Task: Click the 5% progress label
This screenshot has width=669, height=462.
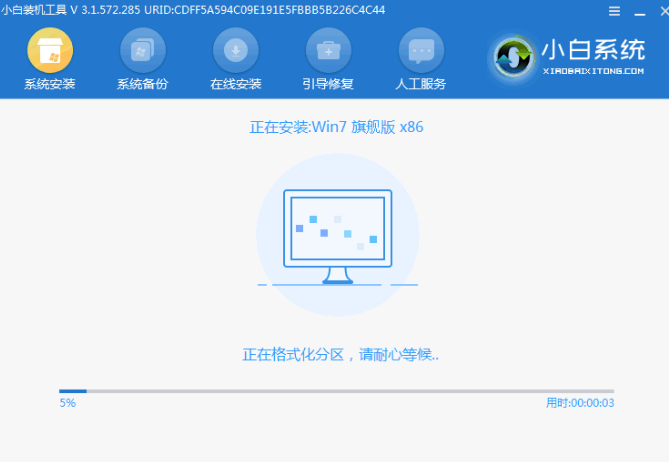Action: pyautogui.click(x=67, y=403)
